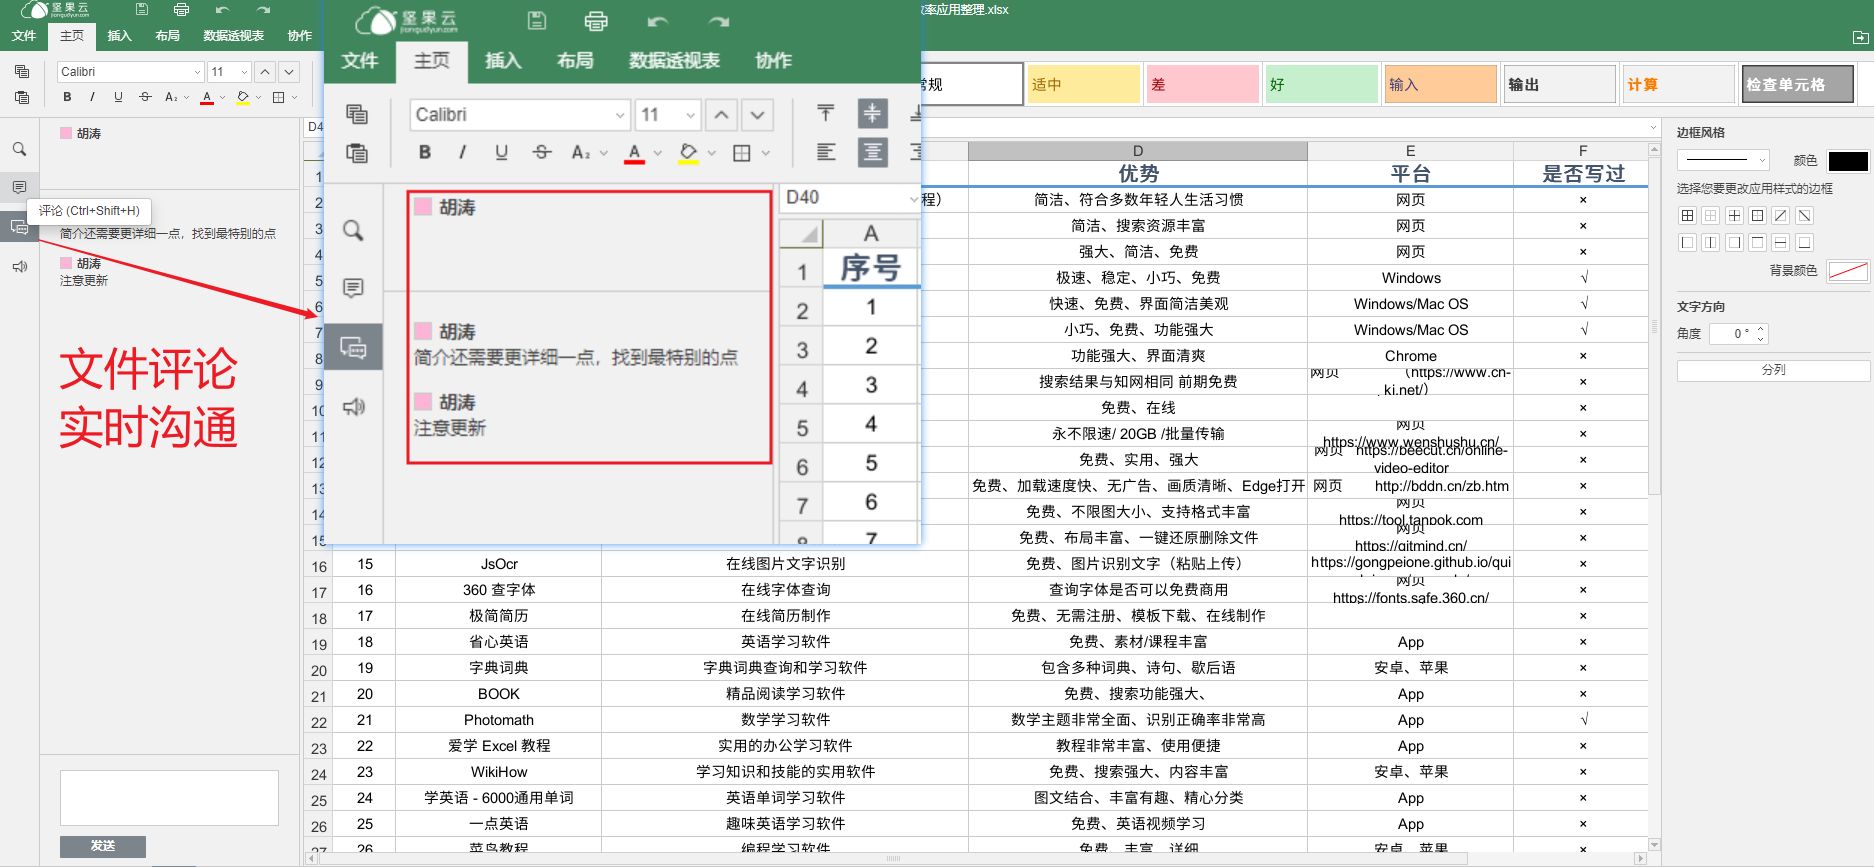Click the Photomath cell

[499, 720]
